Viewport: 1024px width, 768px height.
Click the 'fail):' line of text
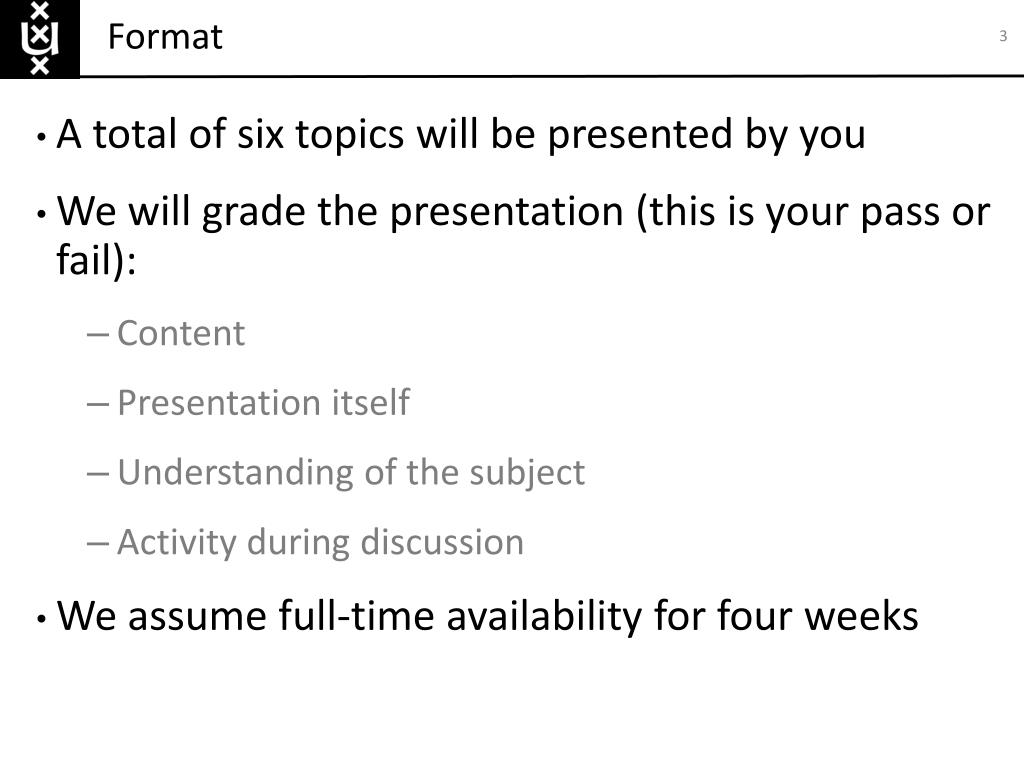click(x=96, y=261)
